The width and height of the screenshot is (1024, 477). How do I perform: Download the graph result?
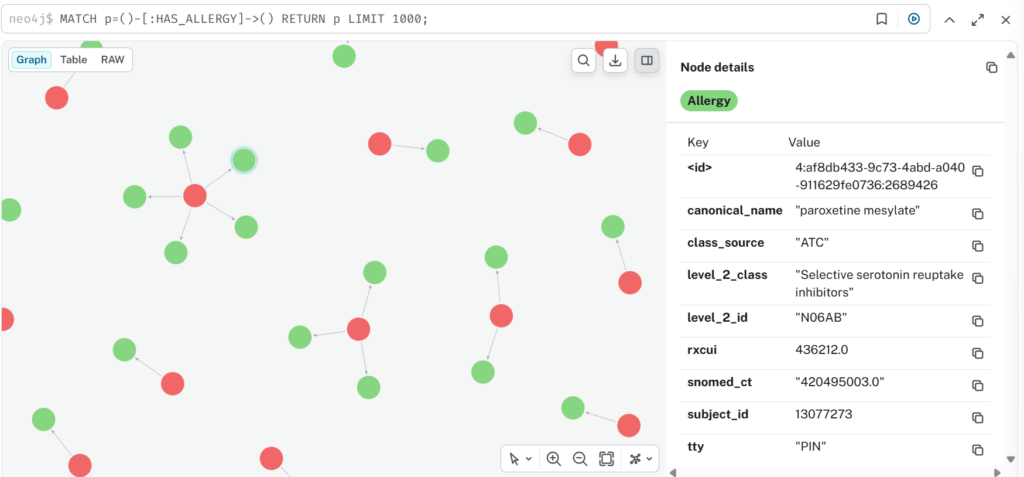616,61
